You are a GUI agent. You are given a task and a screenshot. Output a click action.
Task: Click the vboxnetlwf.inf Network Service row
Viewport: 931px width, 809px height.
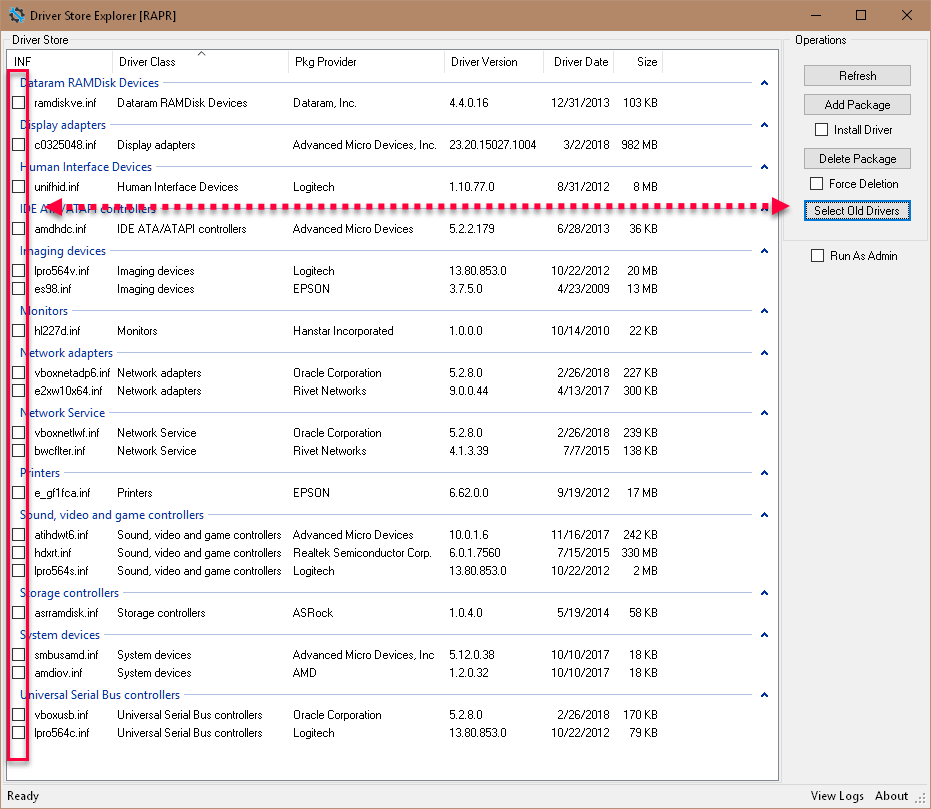335,433
